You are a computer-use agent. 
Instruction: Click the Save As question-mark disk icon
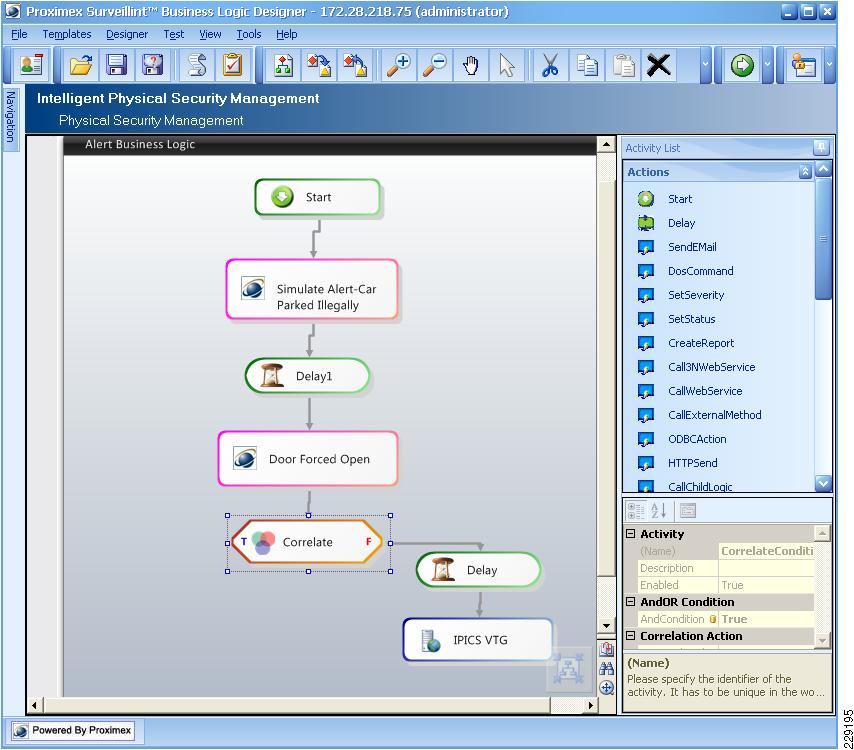point(152,65)
